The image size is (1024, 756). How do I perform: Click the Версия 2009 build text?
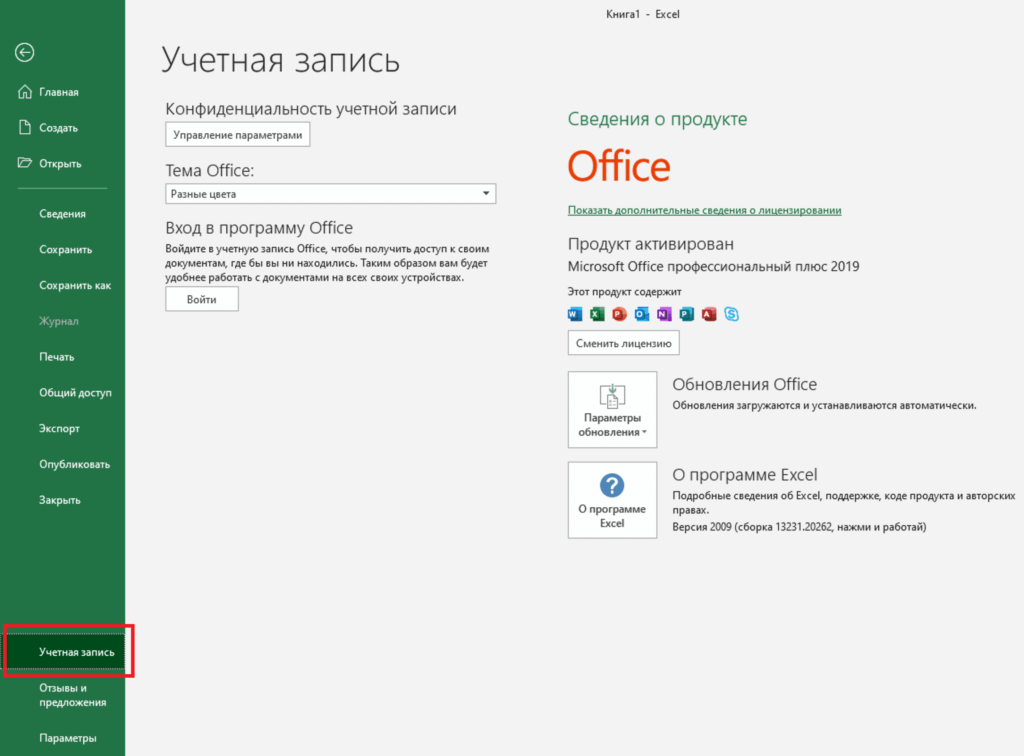(x=799, y=527)
